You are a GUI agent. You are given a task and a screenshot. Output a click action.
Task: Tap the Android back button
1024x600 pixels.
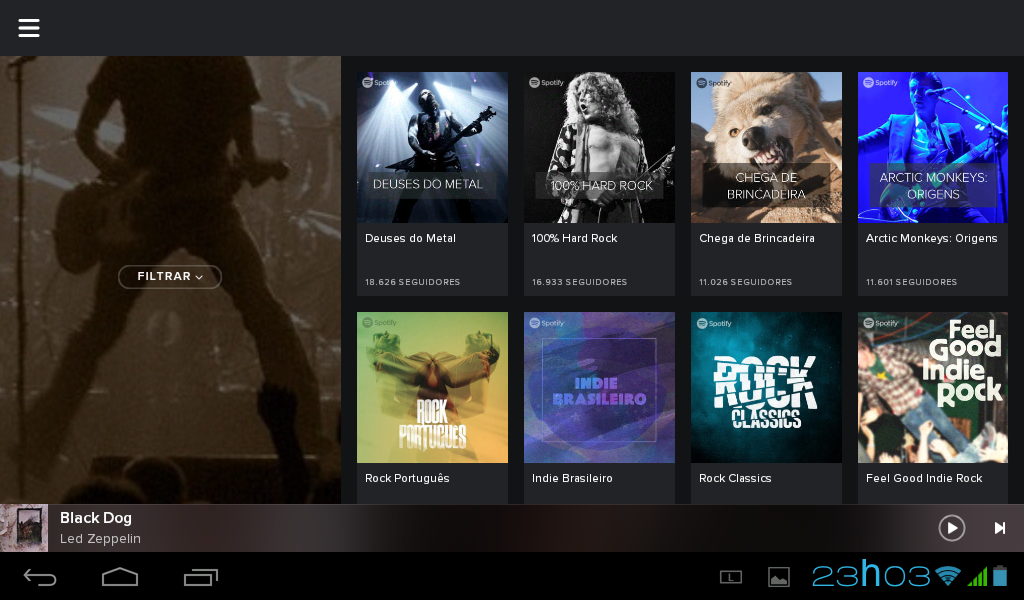(40, 577)
